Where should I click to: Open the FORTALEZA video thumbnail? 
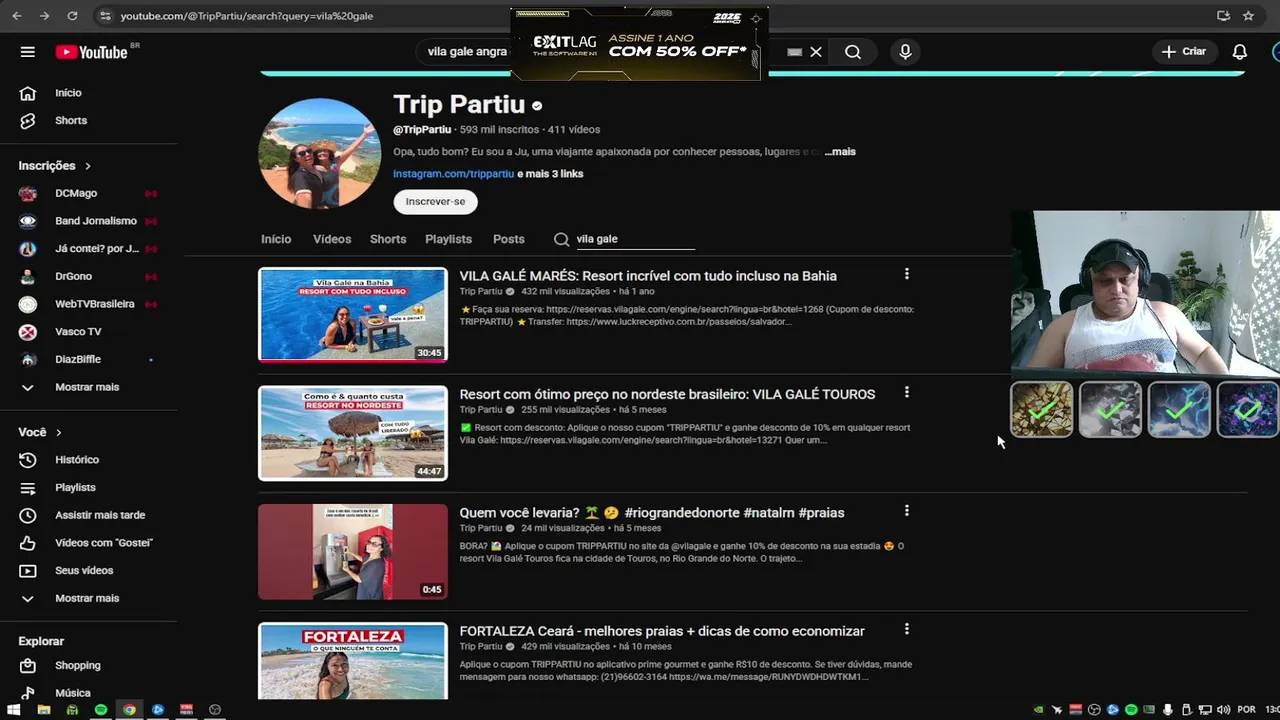pos(353,660)
